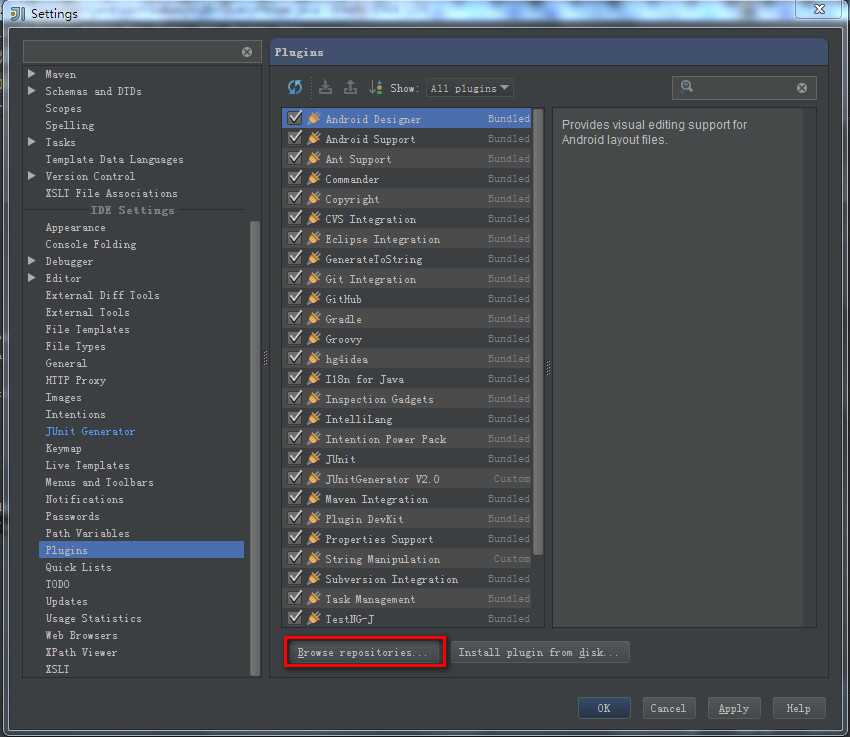Click the hg4idea plugin icon
The height and width of the screenshot is (737, 850).
click(x=314, y=359)
